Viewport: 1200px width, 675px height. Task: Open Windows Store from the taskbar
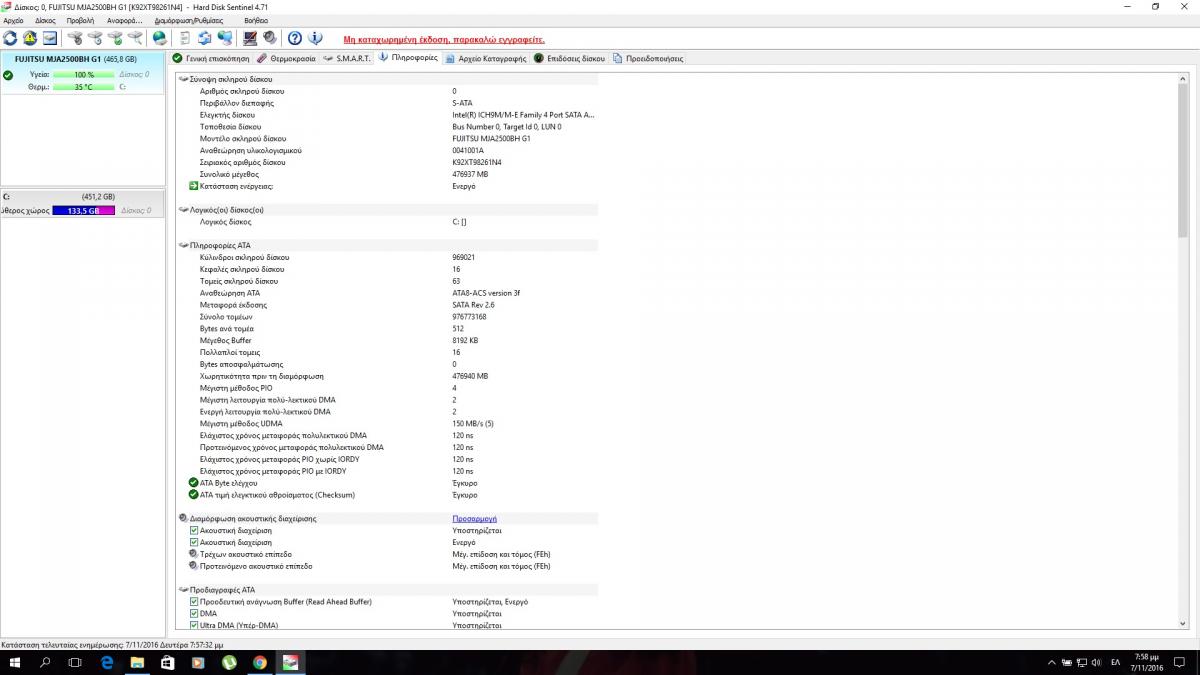tap(167, 662)
